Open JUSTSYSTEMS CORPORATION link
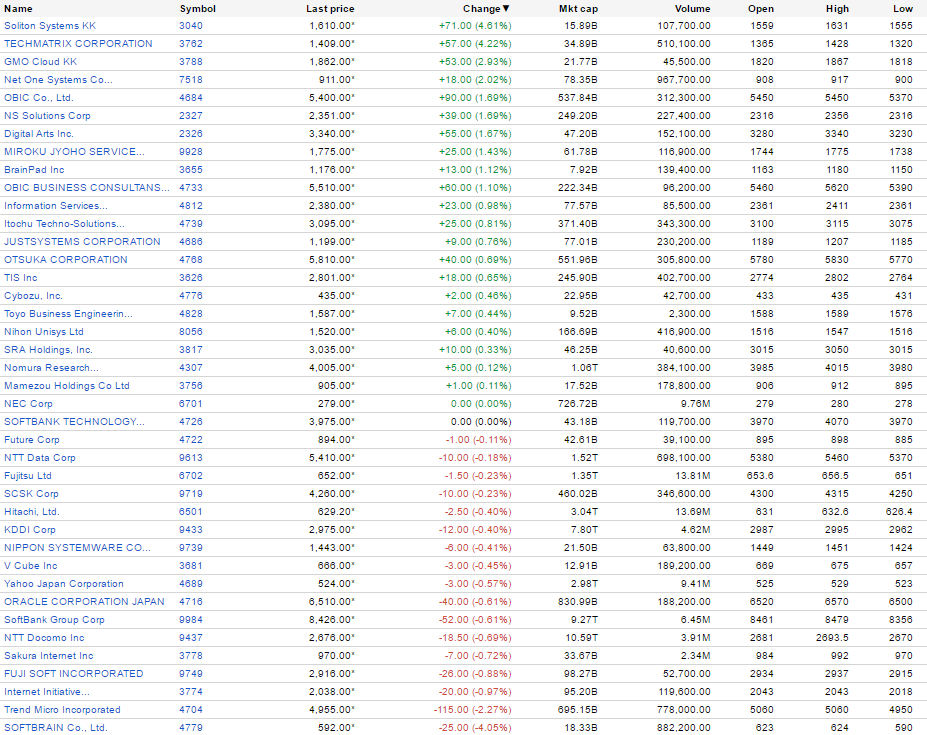This screenshot has height=735, width=927. pyautogui.click(x=82, y=242)
